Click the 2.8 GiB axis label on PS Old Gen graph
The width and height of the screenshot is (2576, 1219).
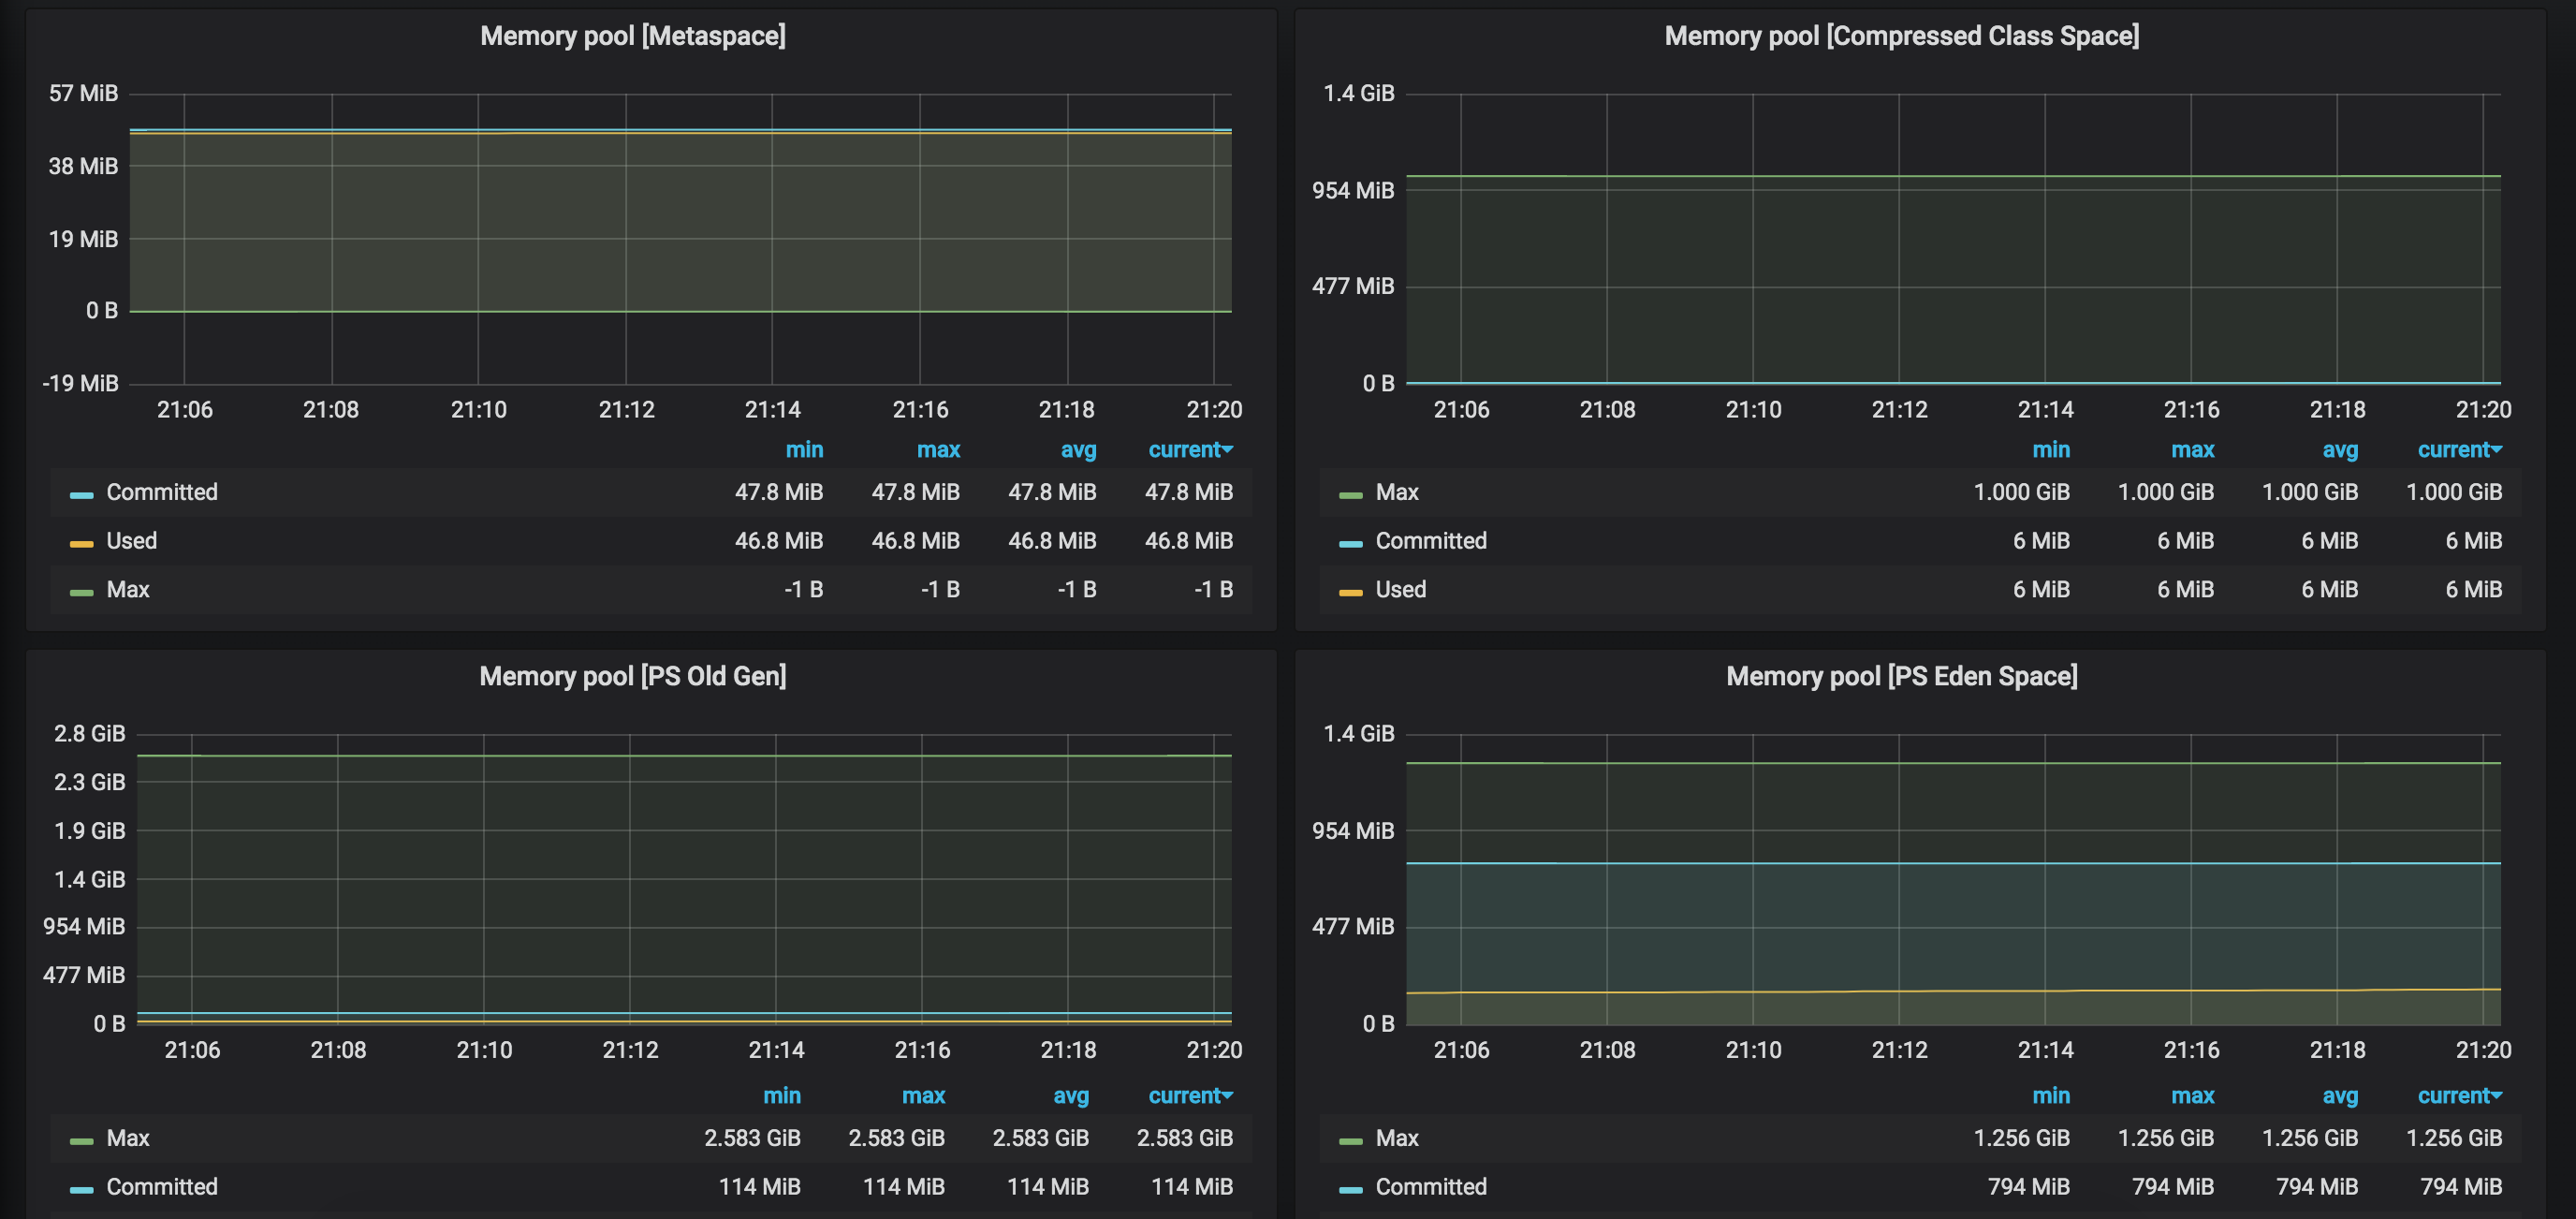coord(89,734)
